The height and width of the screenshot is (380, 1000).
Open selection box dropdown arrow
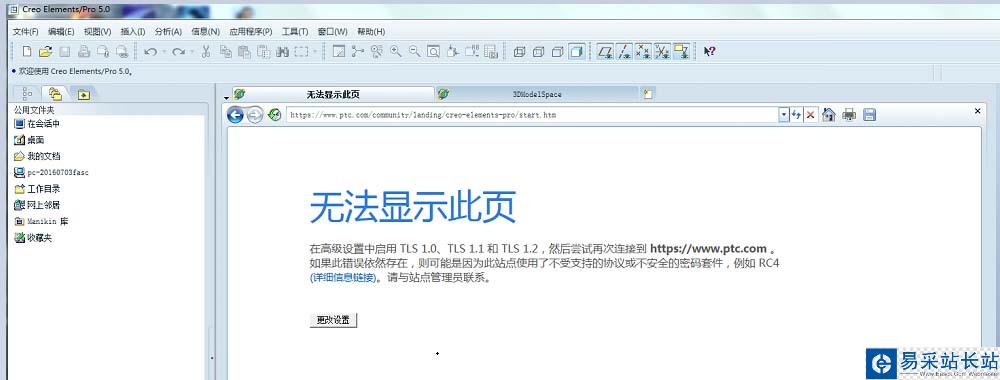(x=315, y=52)
